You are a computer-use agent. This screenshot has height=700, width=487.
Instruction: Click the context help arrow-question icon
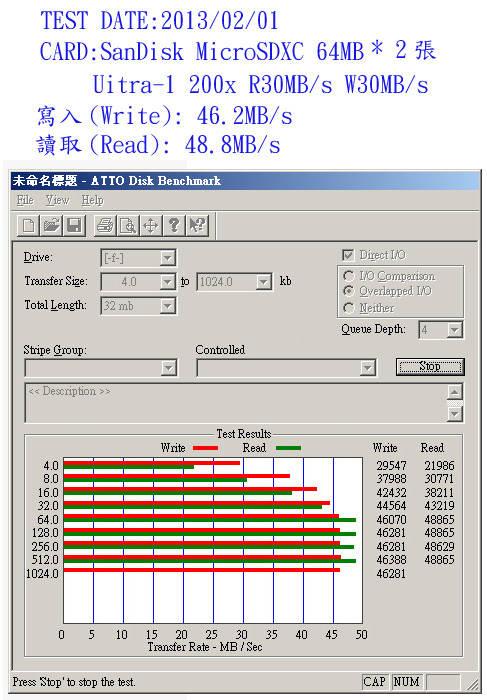(x=197, y=225)
